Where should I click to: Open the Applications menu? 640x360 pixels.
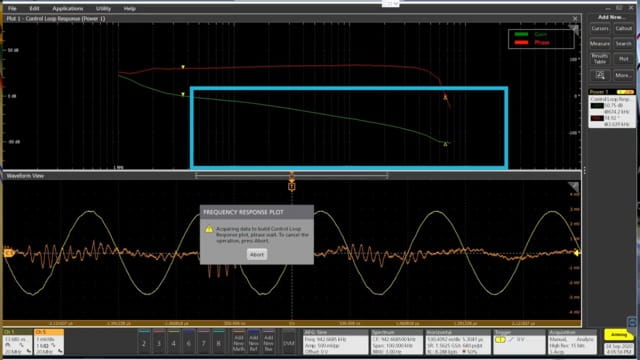67,8
